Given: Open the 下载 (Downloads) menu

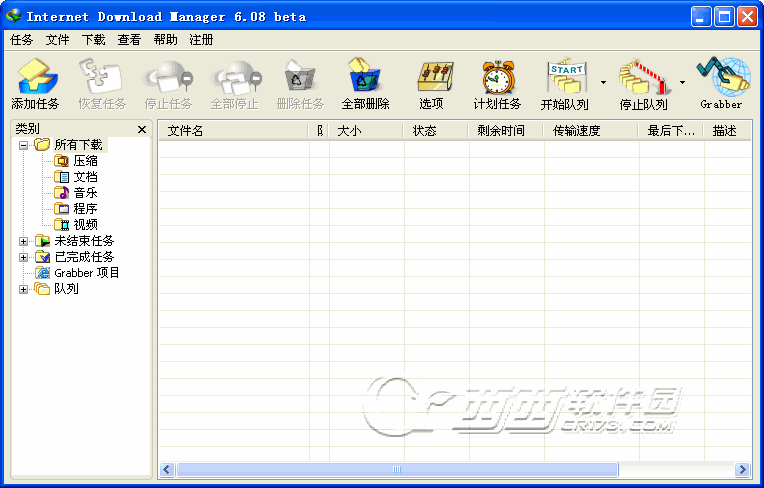Looking at the screenshot, I should point(94,39).
